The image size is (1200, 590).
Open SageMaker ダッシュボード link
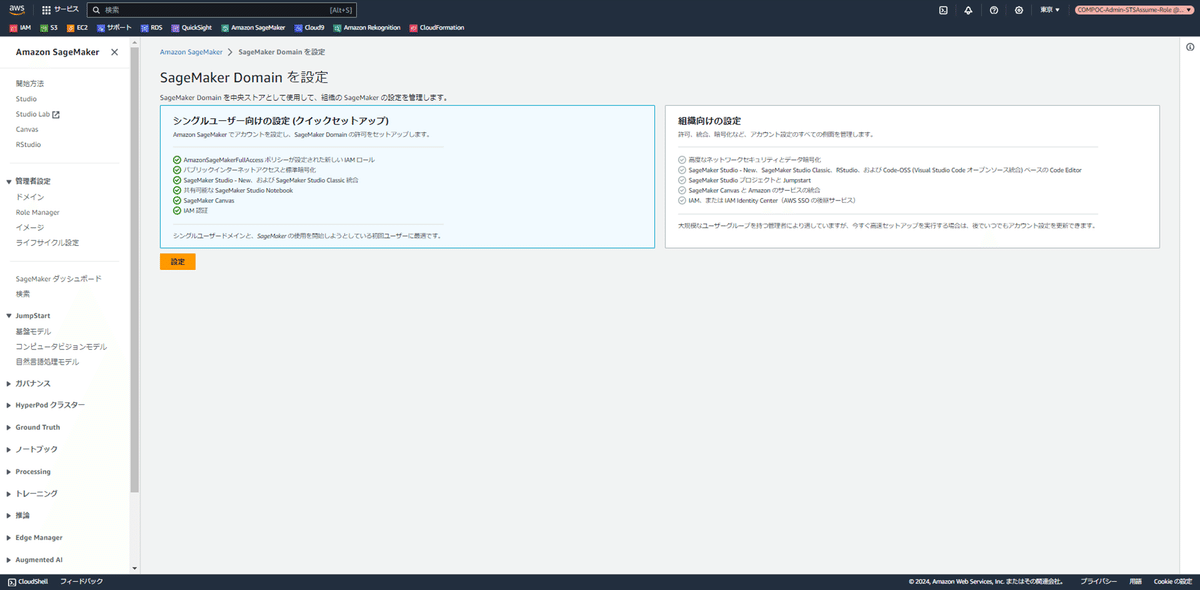[x=59, y=279]
